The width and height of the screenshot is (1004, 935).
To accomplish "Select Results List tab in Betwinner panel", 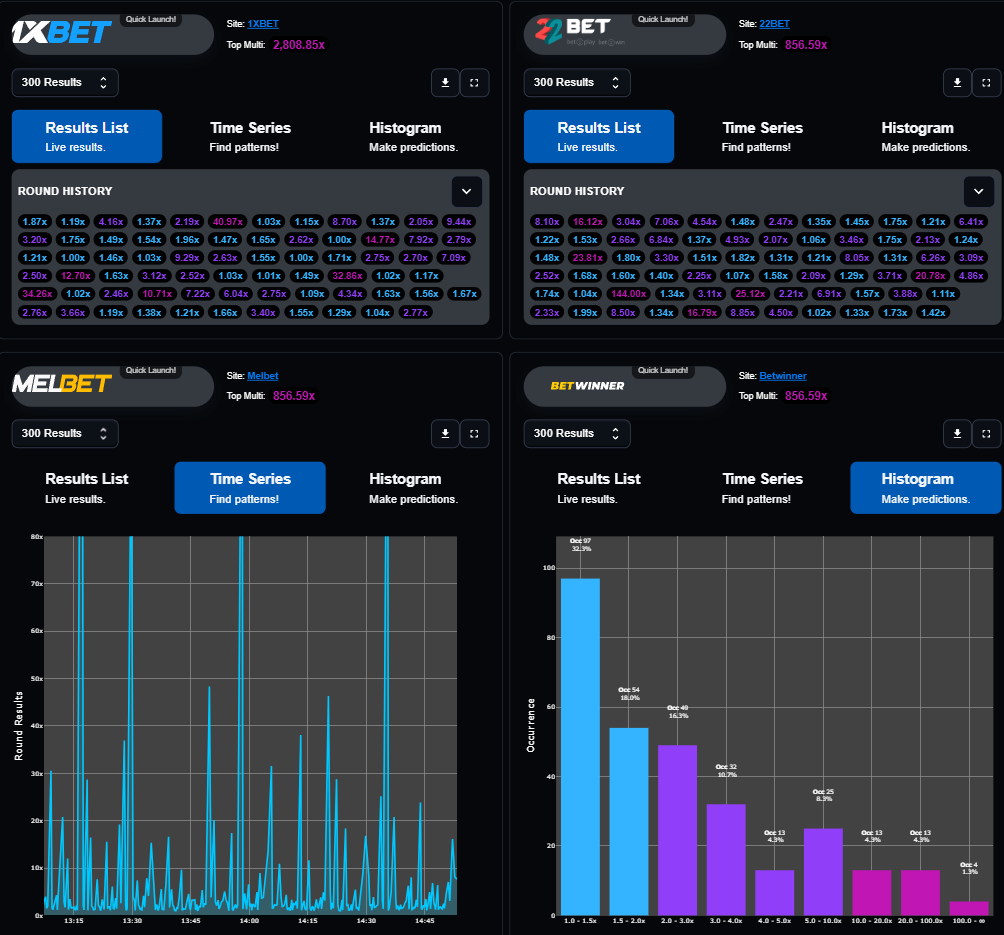I will pos(599,488).
